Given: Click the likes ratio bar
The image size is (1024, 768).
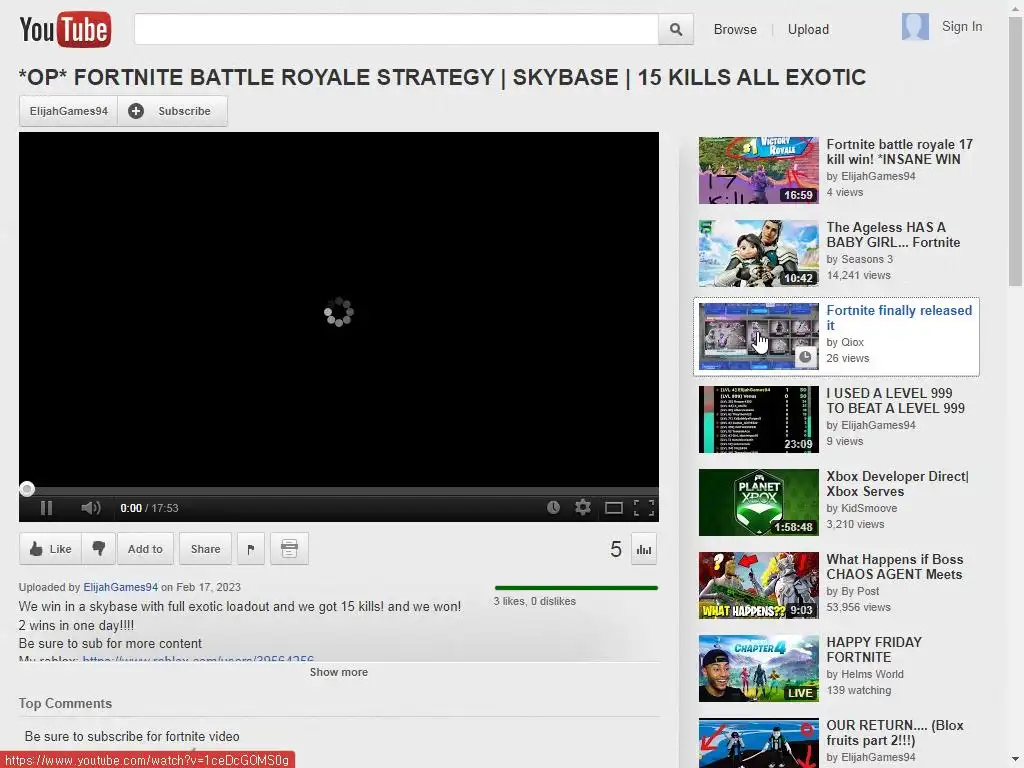Looking at the screenshot, I should [x=576, y=588].
